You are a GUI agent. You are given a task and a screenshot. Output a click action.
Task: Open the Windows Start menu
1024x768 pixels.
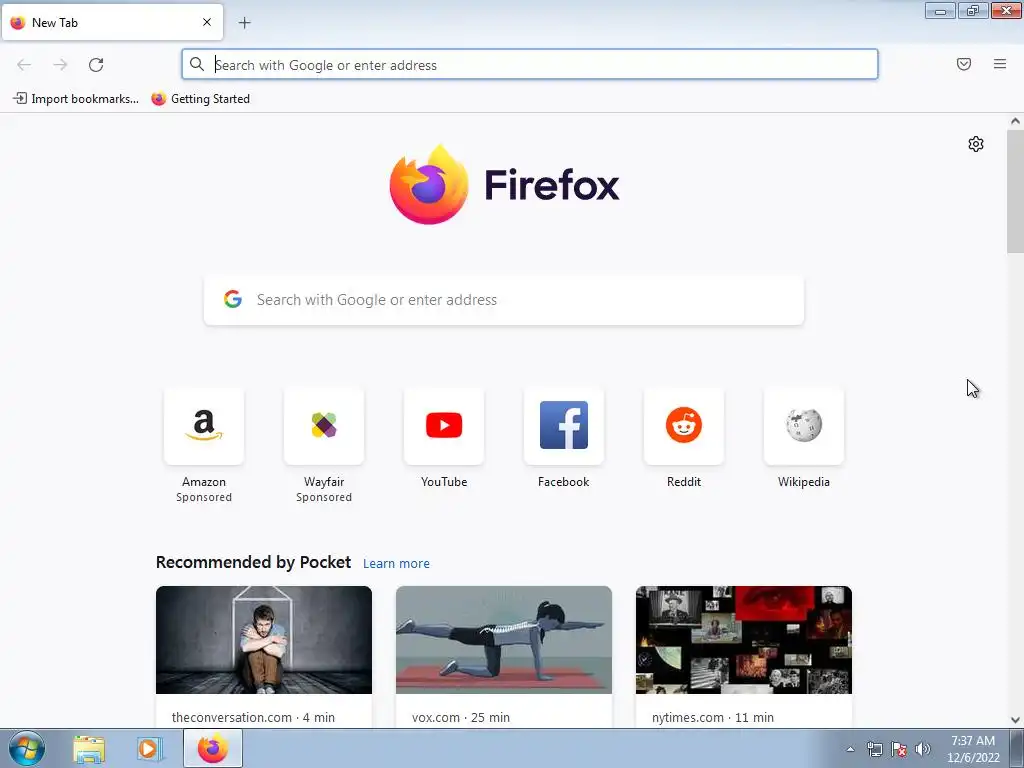point(26,748)
